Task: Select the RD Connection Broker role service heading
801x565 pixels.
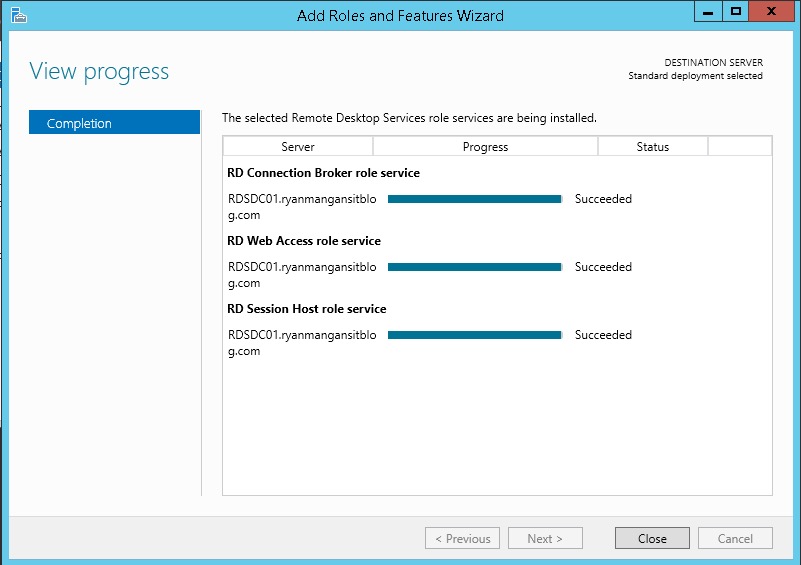Action: [x=323, y=173]
